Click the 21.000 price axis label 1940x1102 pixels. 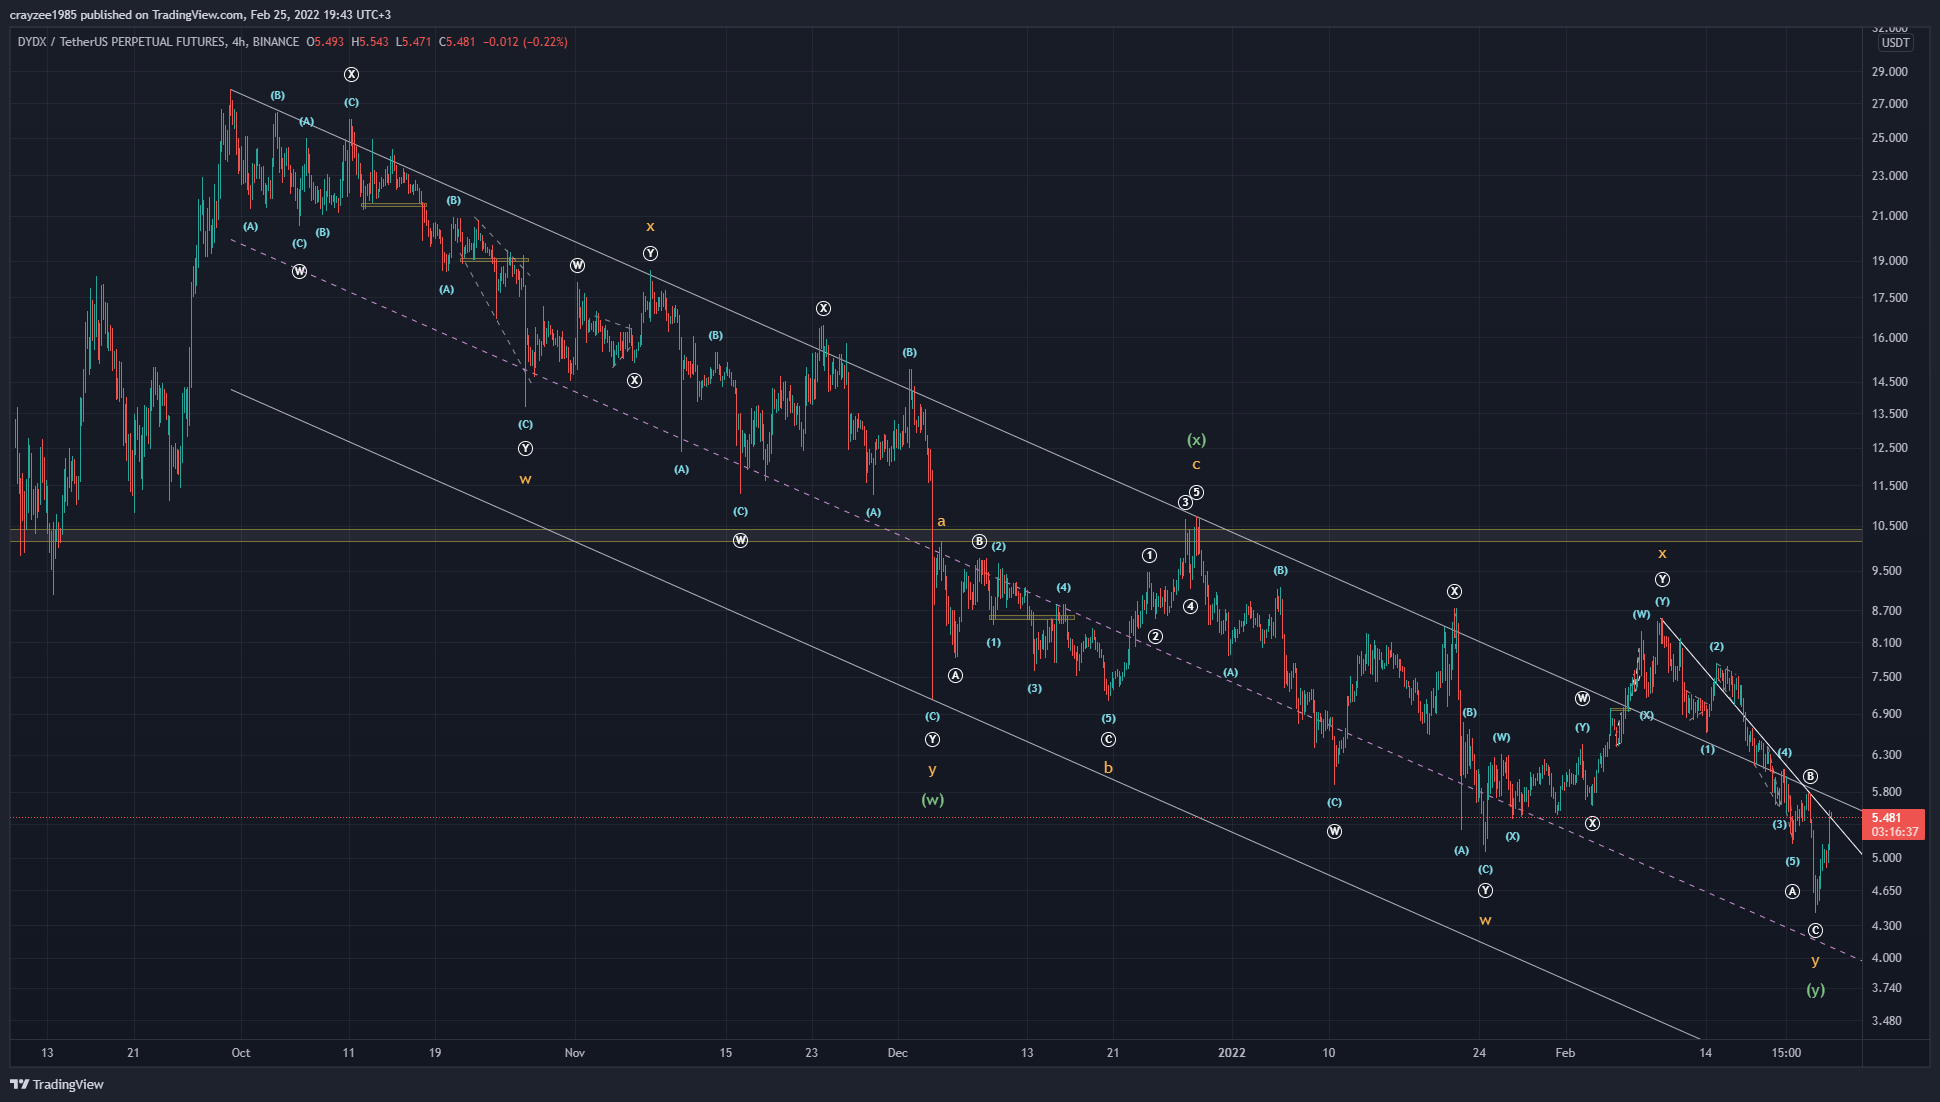click(1889, 216)
